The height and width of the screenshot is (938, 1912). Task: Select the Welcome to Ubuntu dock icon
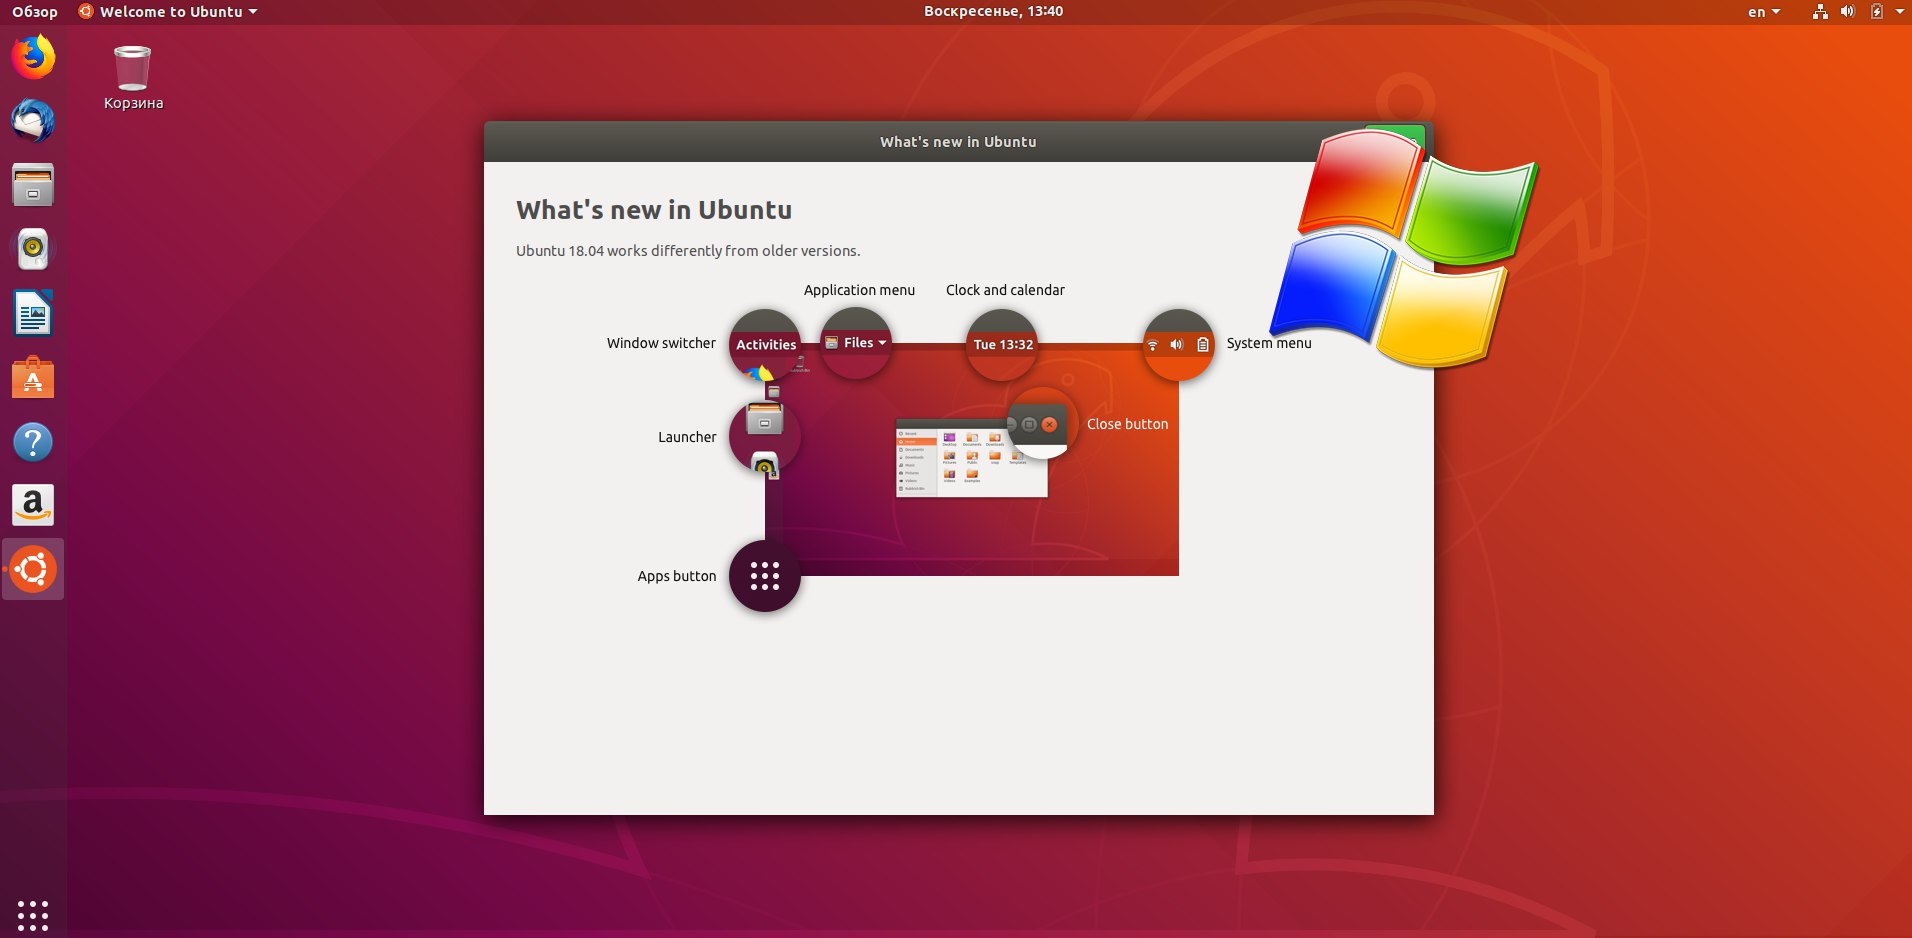33,569
